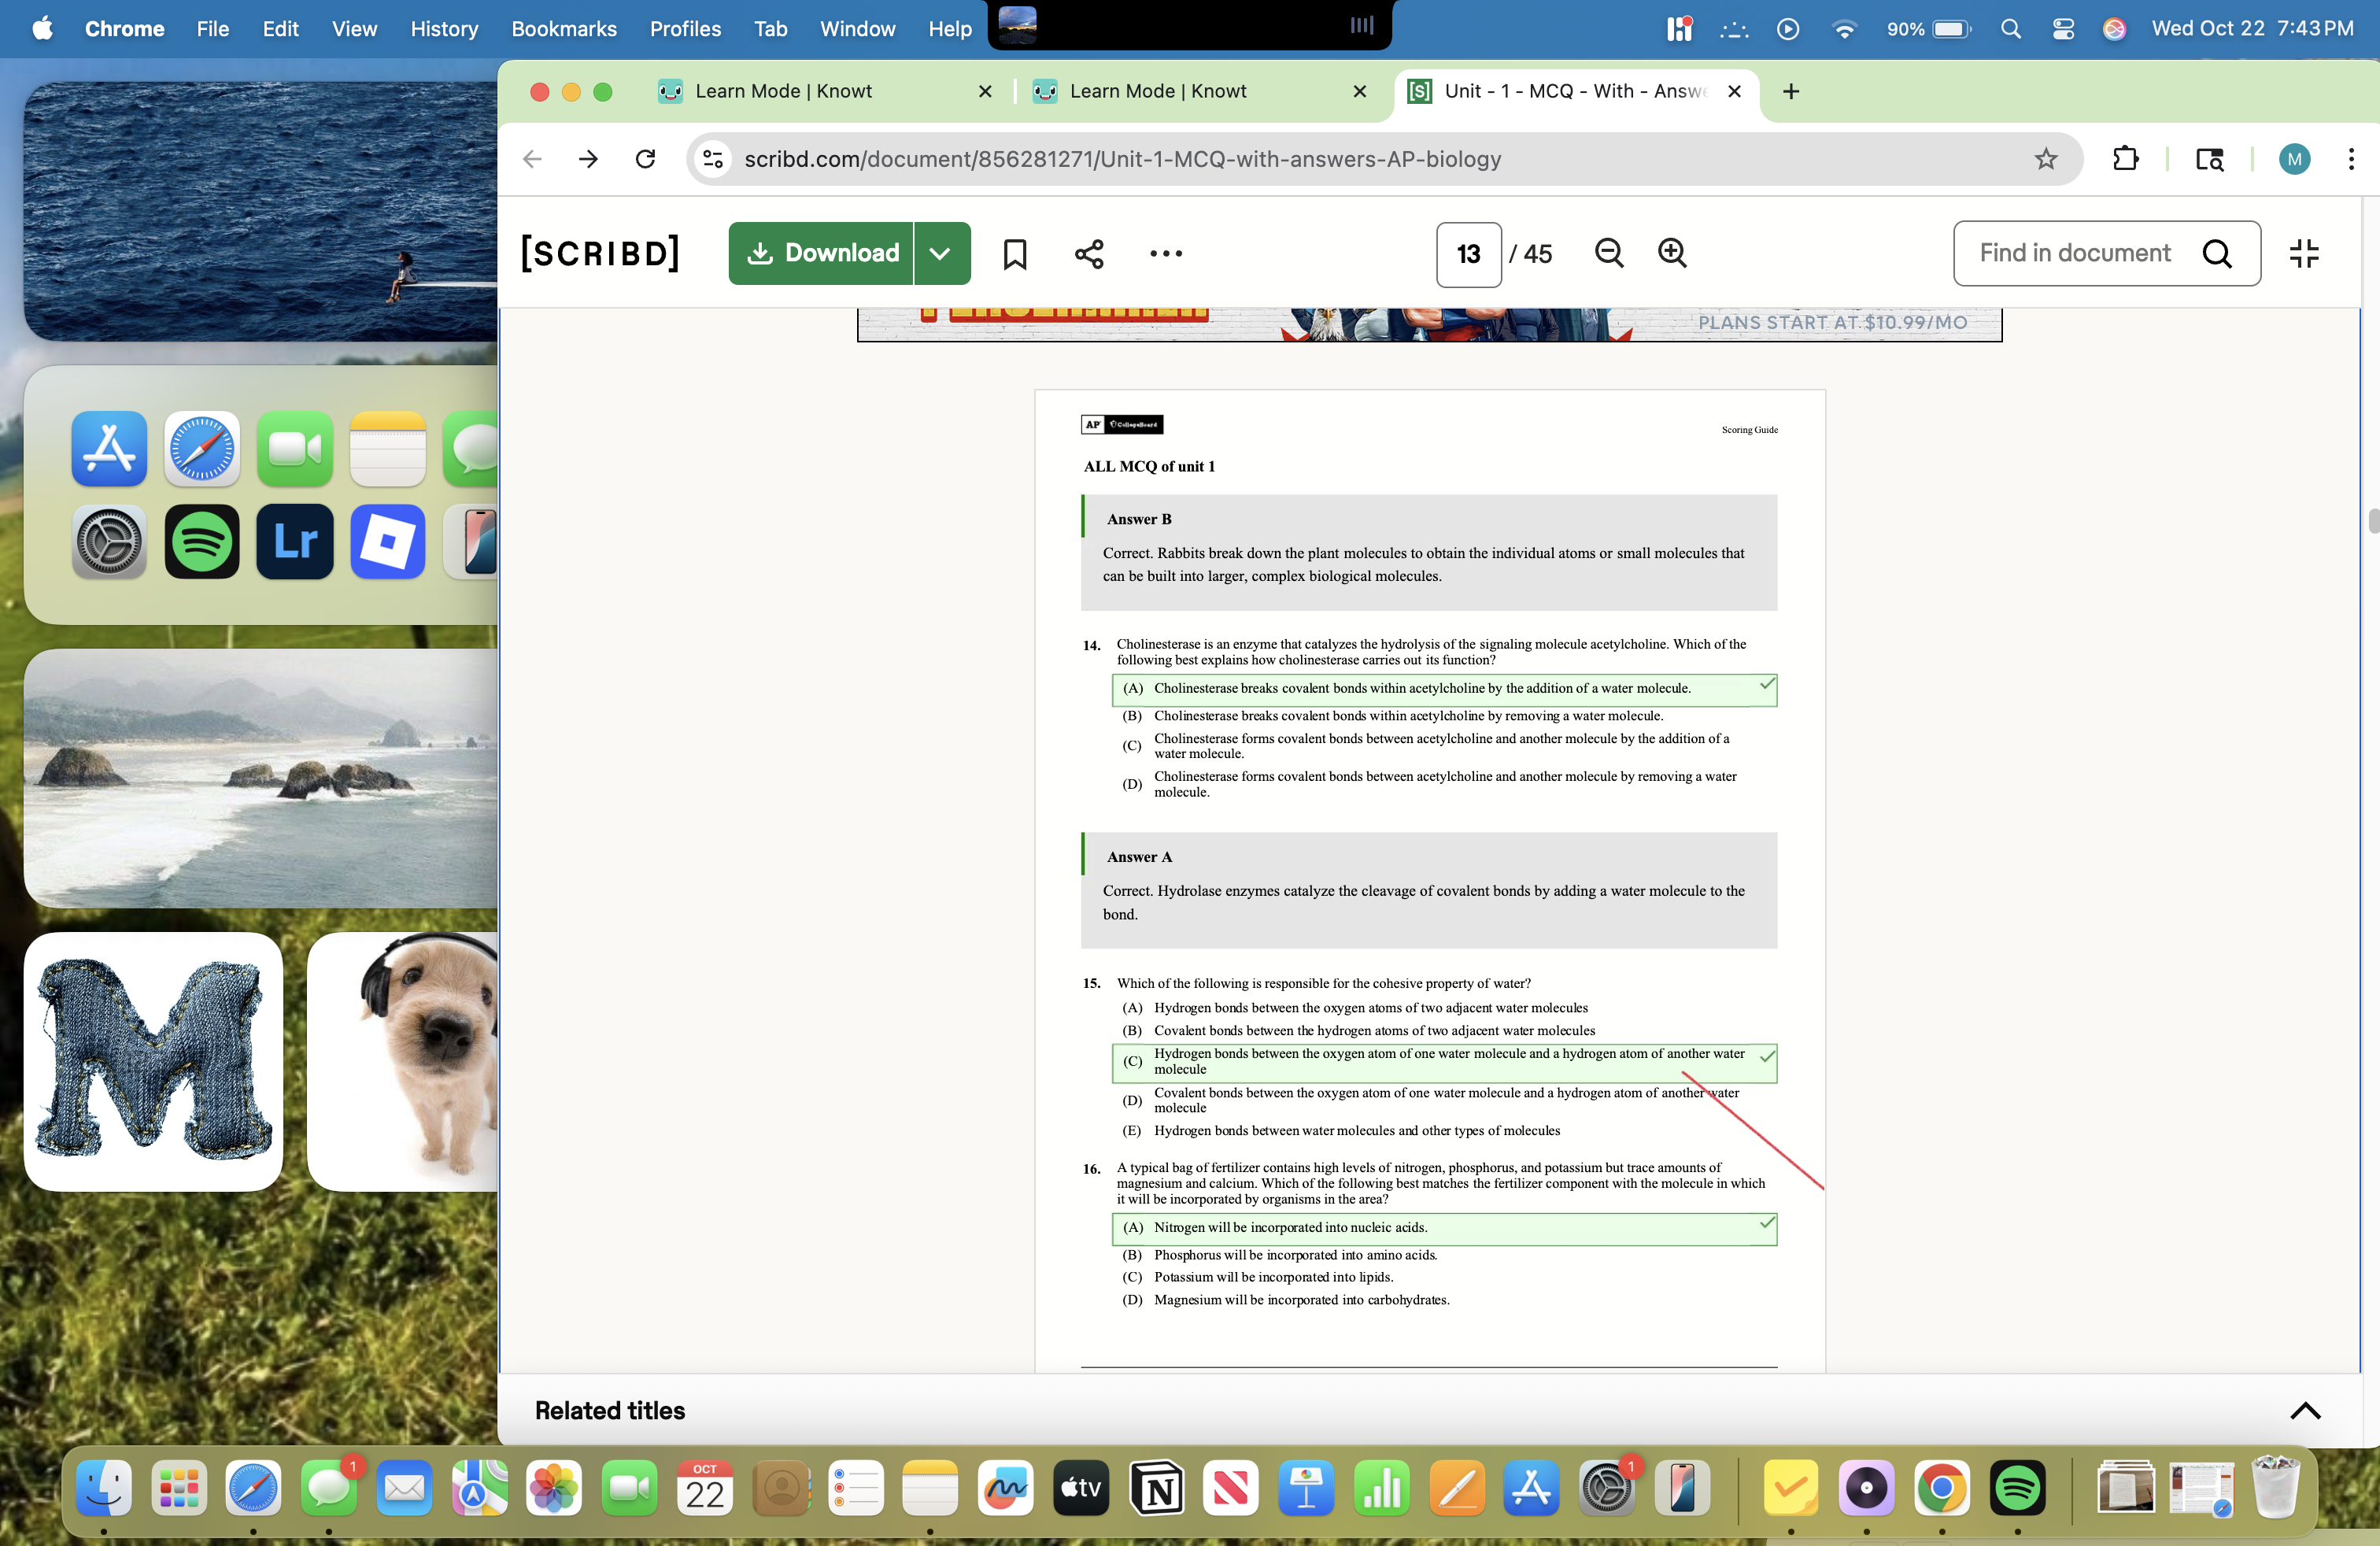
Task: Expand the Download format dropdown arrow
Action: (940, 254)
